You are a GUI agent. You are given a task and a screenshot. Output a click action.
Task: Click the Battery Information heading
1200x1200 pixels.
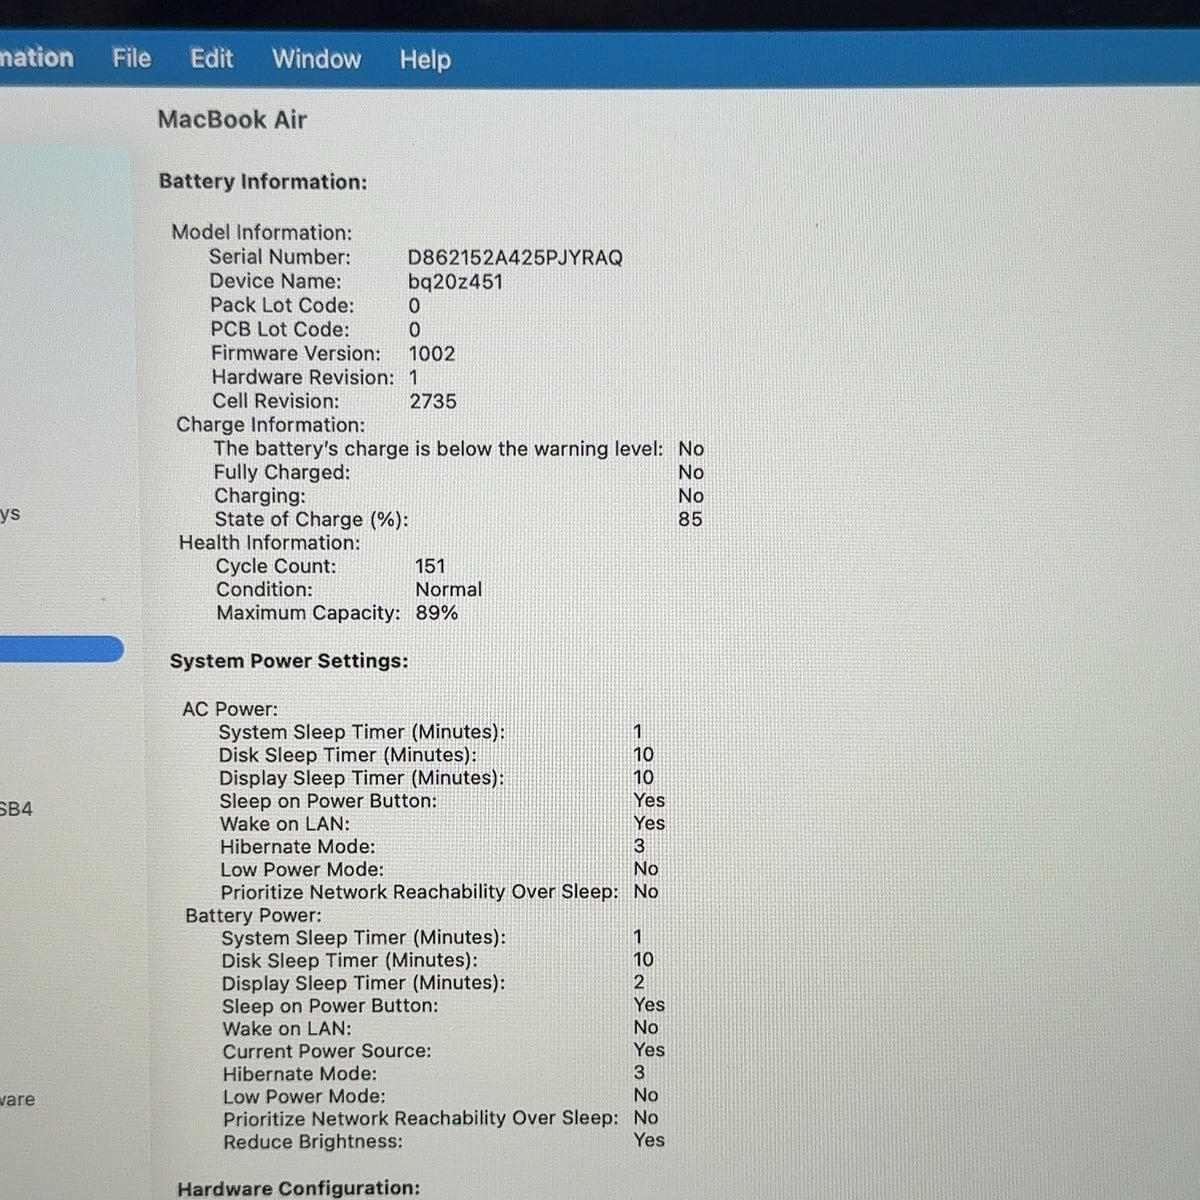pos(263,182)
